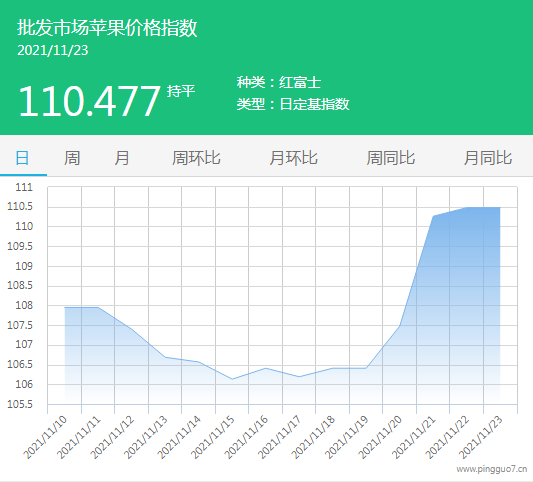This screenshot has height=482, width=533.
Task: Select the 月同比 tab
Action: [x=488, y=158]
